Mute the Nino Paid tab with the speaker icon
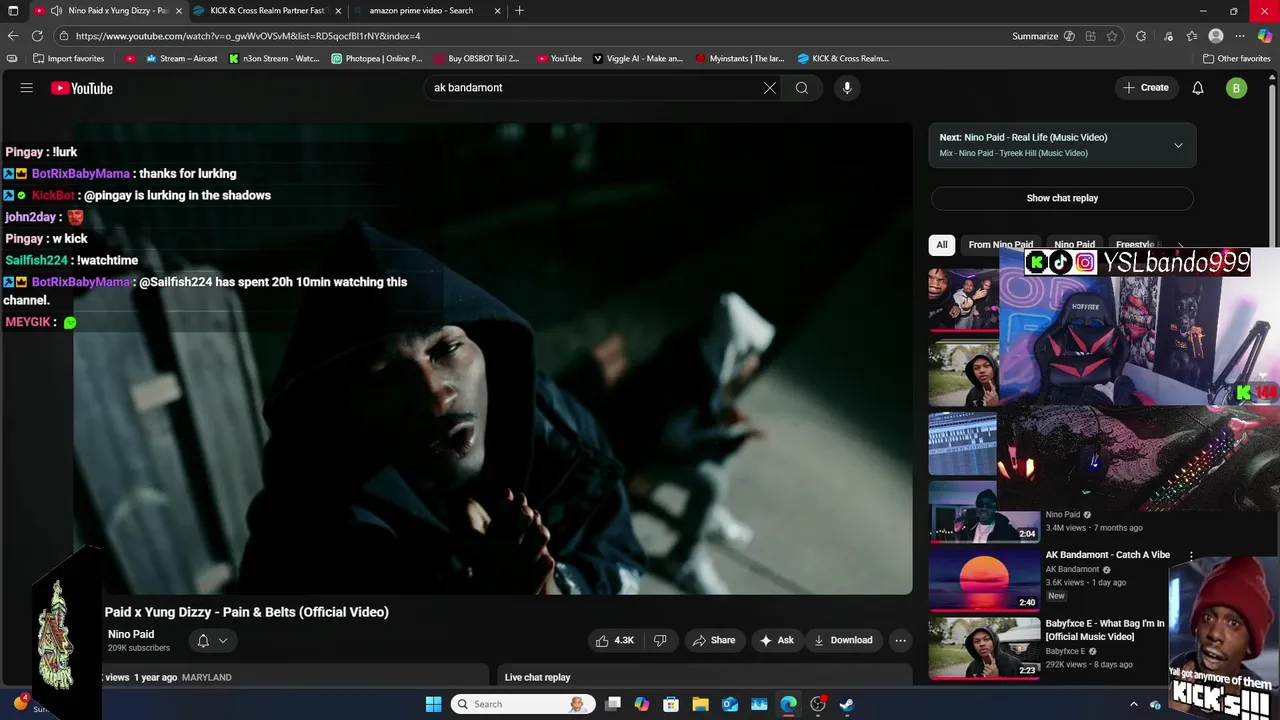 click(x=56, y=11)
